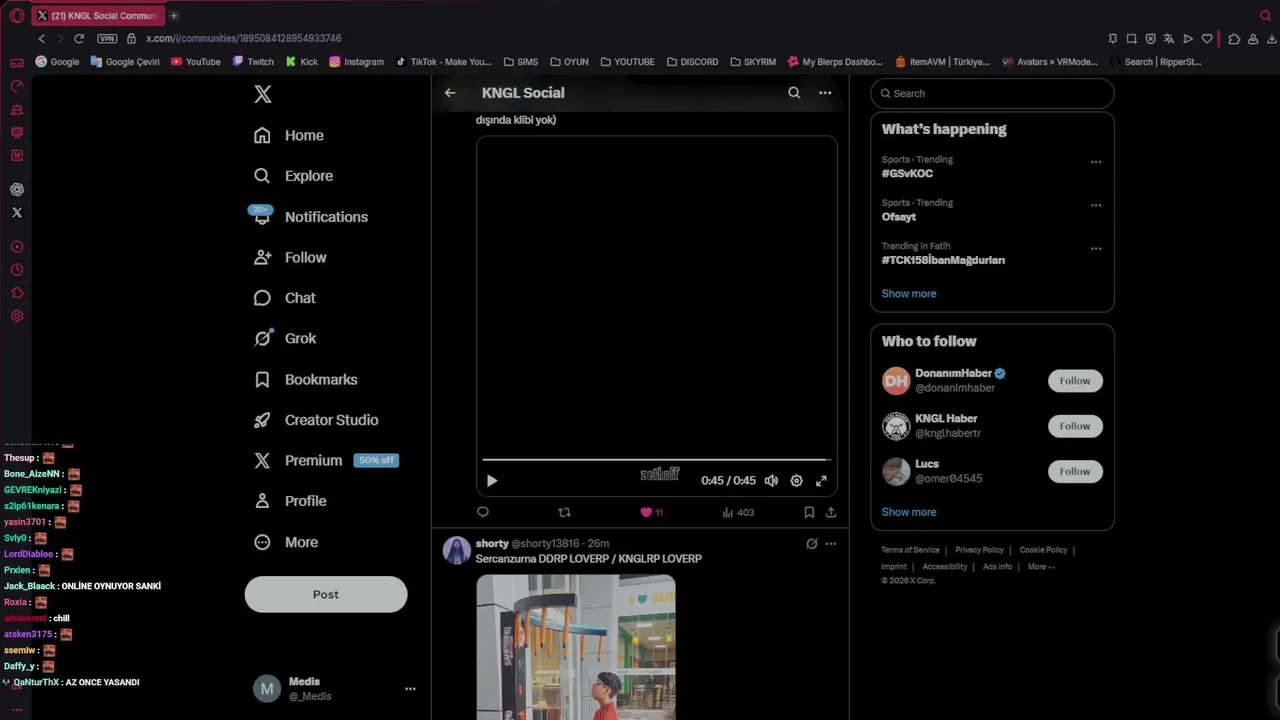Reload the page in the browser toolbar
1280x720 pixels.
tap(79, 38)
